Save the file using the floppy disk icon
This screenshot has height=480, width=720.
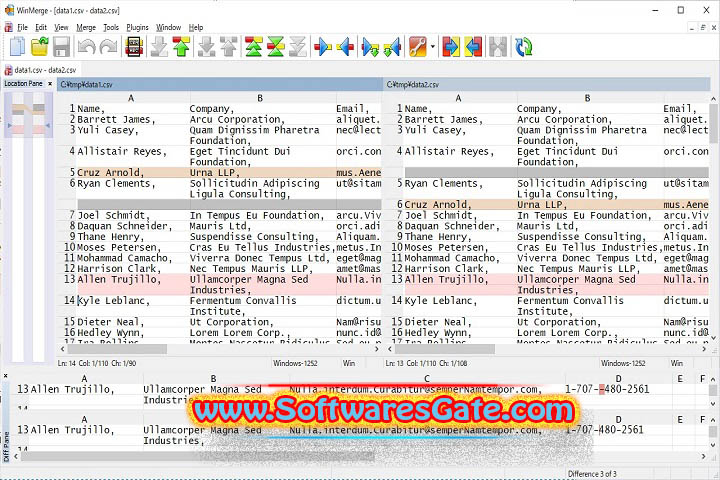coord(62,47)
